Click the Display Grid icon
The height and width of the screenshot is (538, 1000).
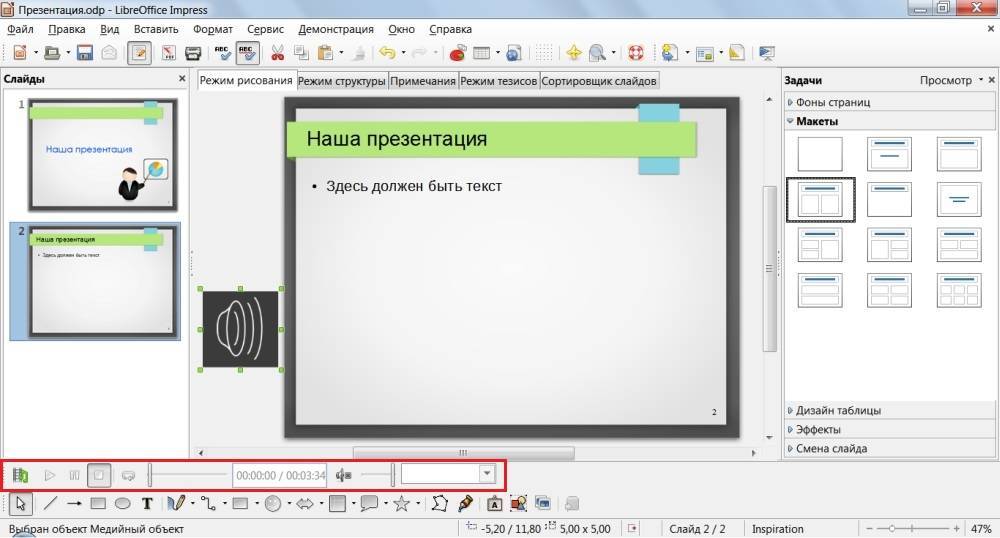pyautogui.click(x=544, y=53)
